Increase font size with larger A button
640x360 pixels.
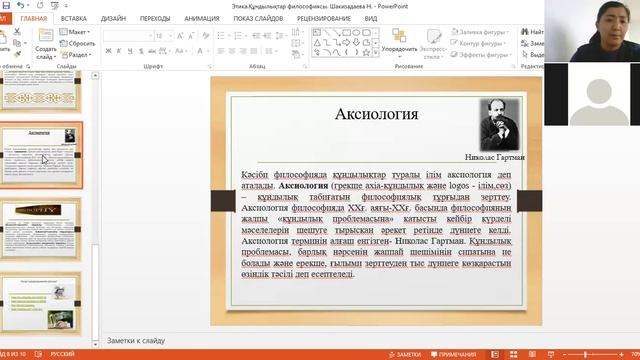coord(180,36)
